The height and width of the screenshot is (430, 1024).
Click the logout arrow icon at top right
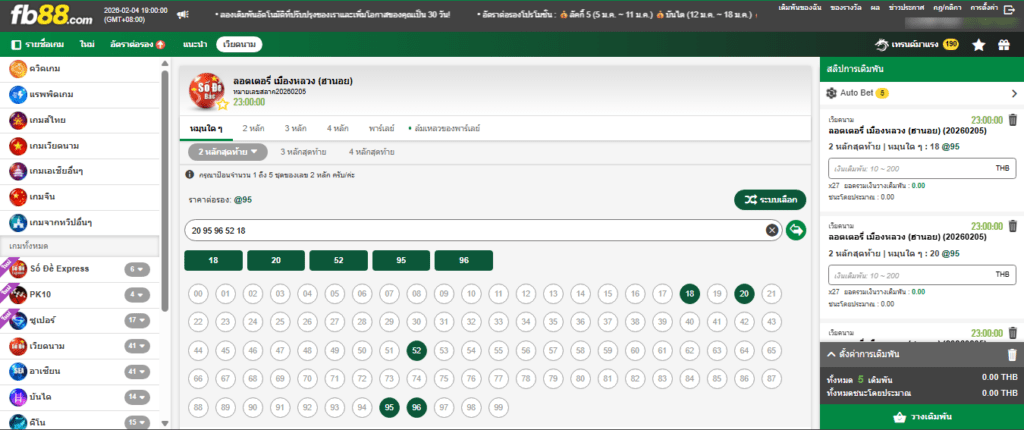1008,8
